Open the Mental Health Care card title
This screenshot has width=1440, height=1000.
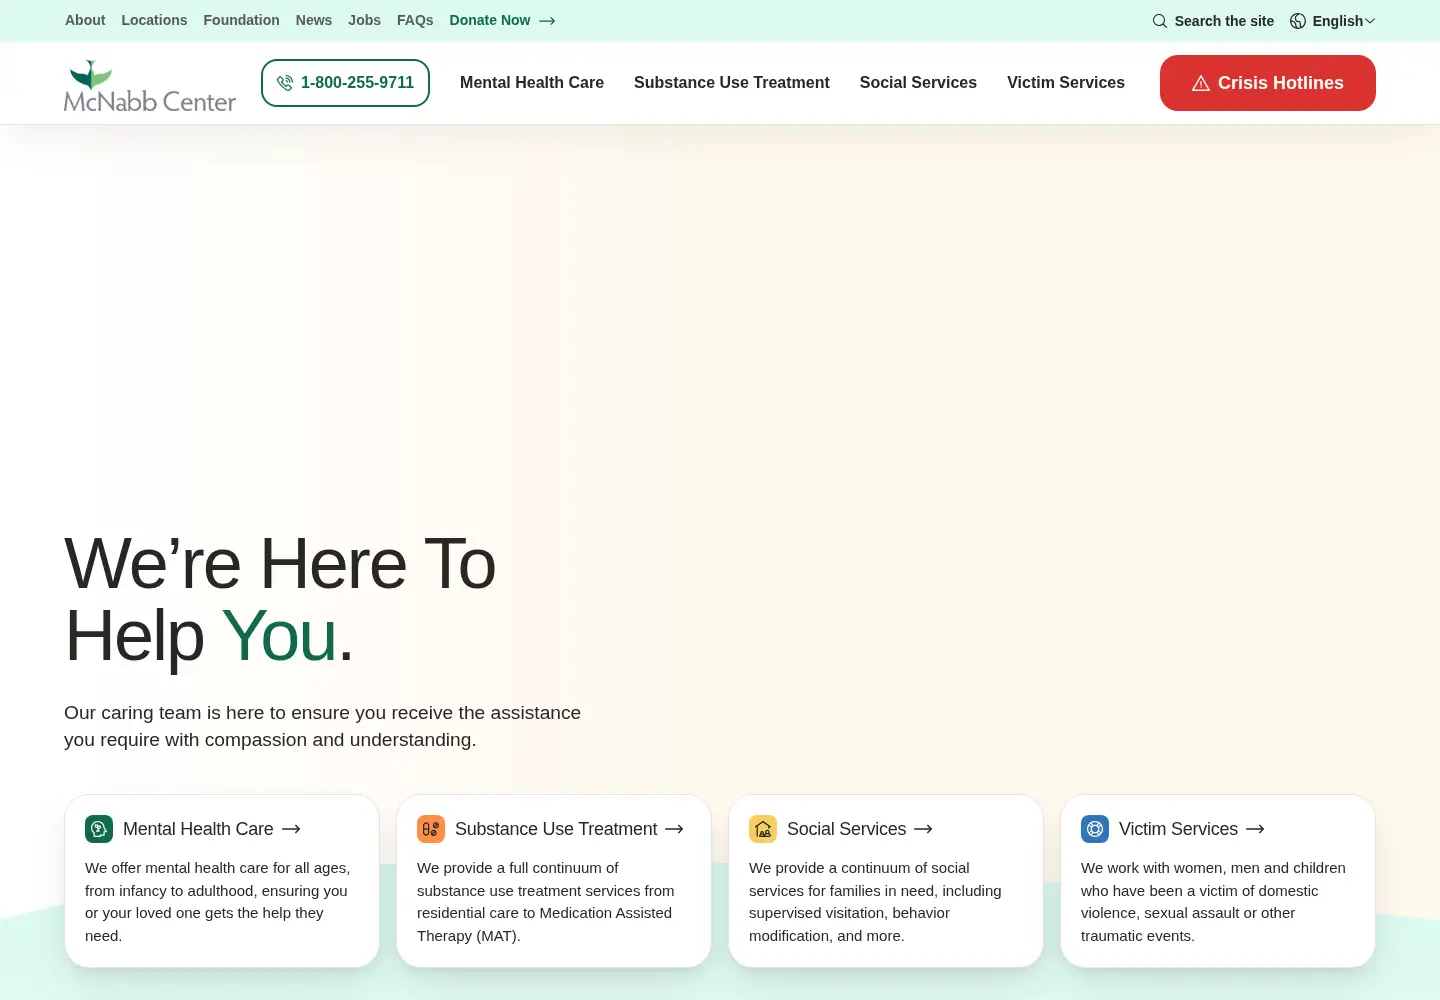point(198,829)
